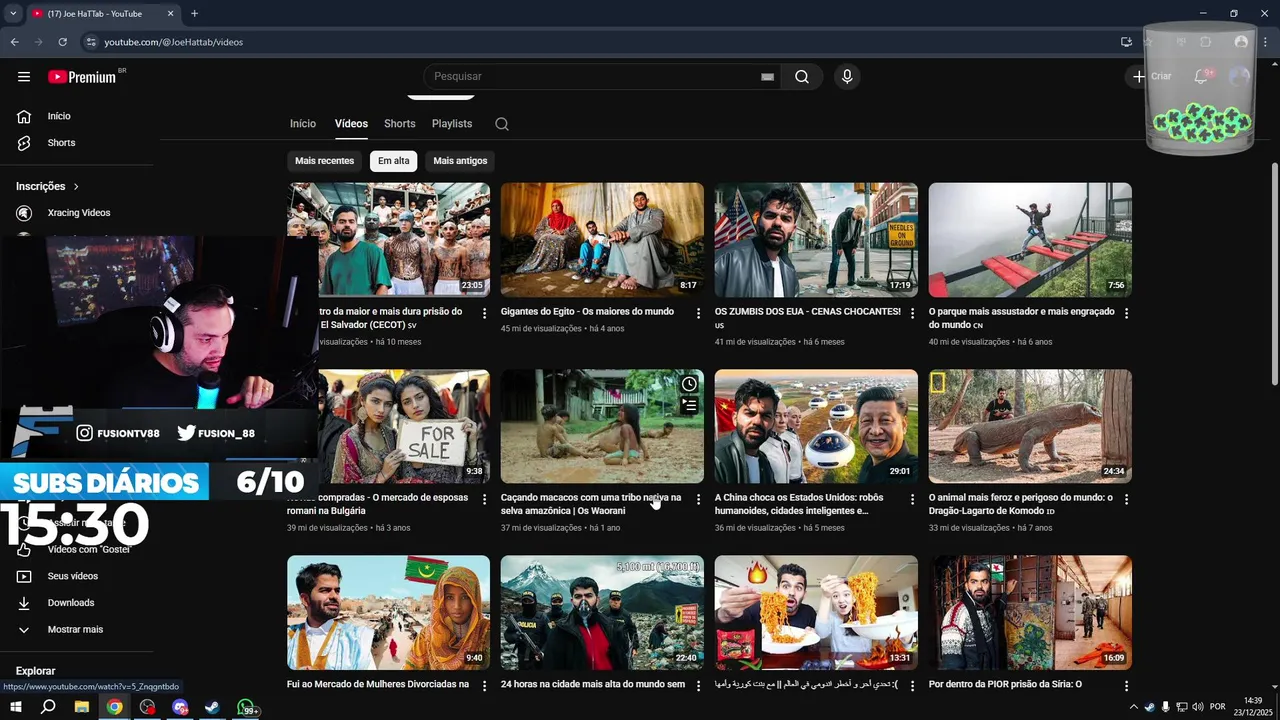The image size is (1280, 720).
Task: Open options menu for Dragão-Lagarto de Komodo video
Action: tap(1126, 499)
